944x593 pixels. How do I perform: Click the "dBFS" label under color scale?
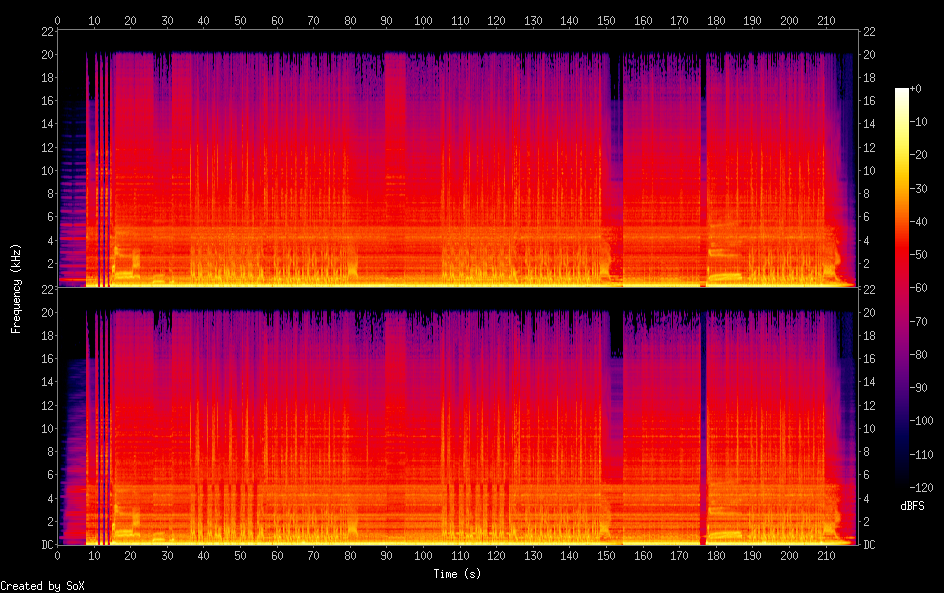(x=912, y=506)
